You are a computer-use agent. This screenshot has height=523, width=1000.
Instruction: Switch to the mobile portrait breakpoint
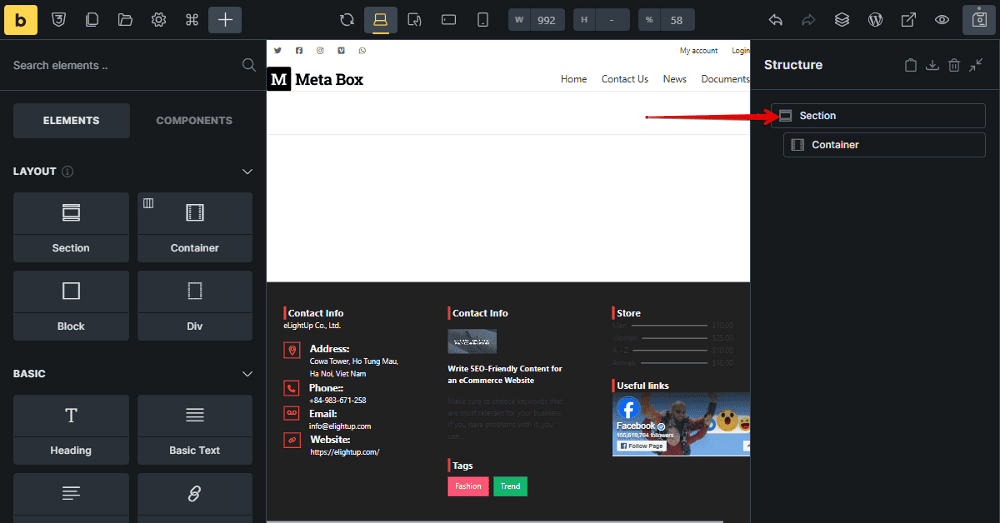click(x=483, y=19)
